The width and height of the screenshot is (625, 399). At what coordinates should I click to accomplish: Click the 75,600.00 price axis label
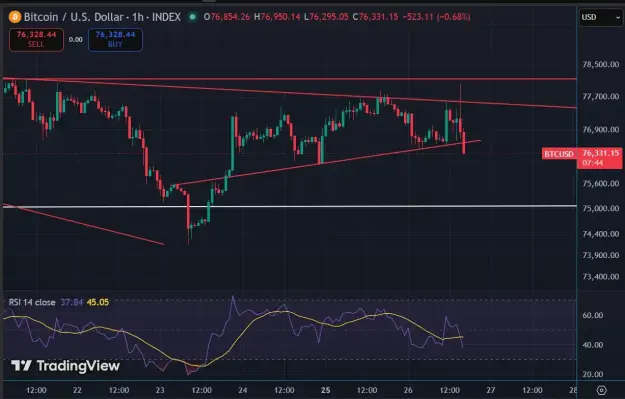click(x=601, y=184)
